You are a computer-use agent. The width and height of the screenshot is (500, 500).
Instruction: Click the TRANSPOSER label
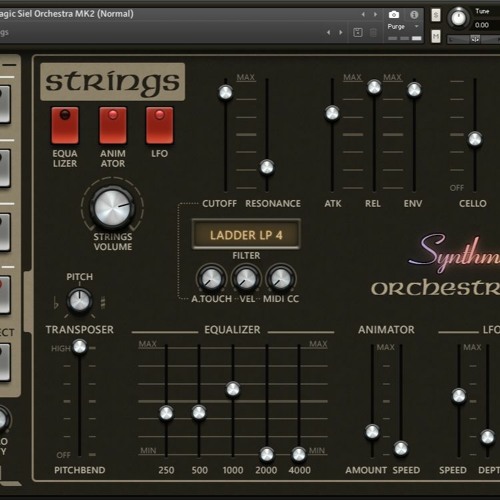[80, 330]
